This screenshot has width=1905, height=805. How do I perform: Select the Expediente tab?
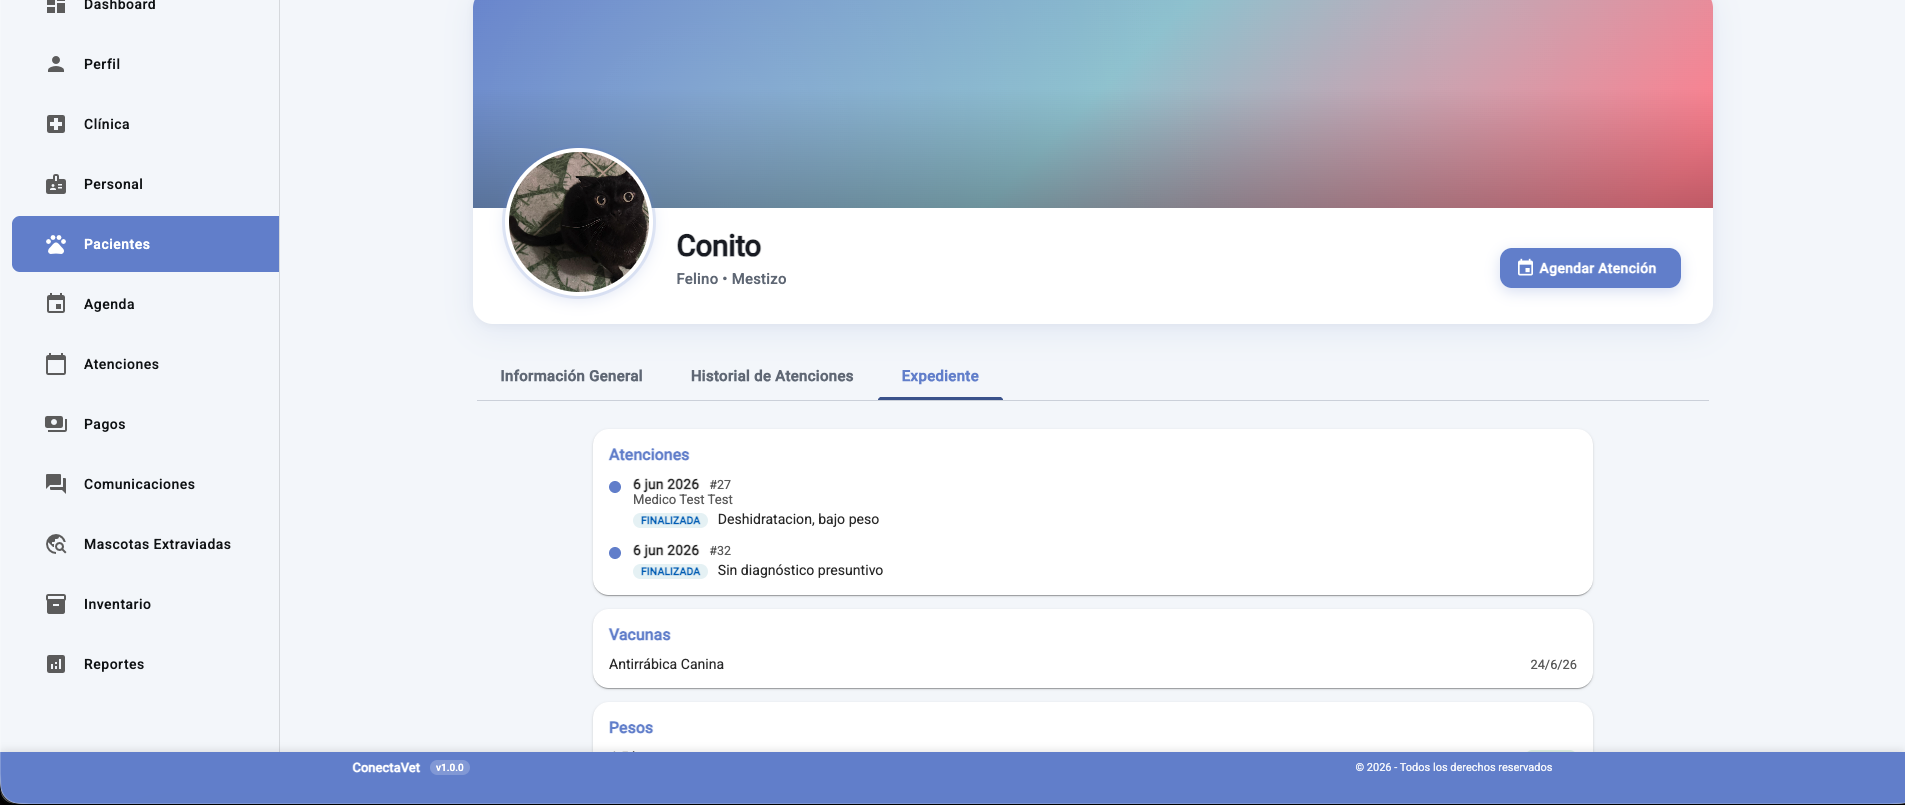click(940, 376)
